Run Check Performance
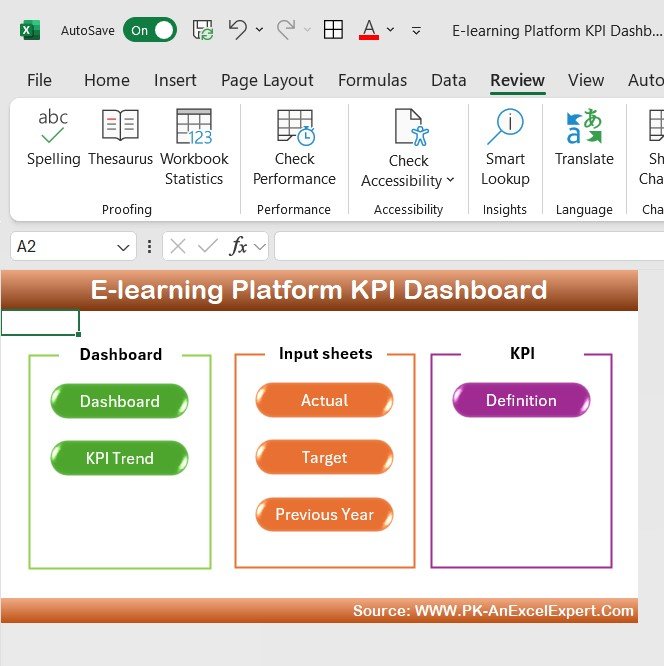Screen dimensions: 664x666 coord(294,147)
